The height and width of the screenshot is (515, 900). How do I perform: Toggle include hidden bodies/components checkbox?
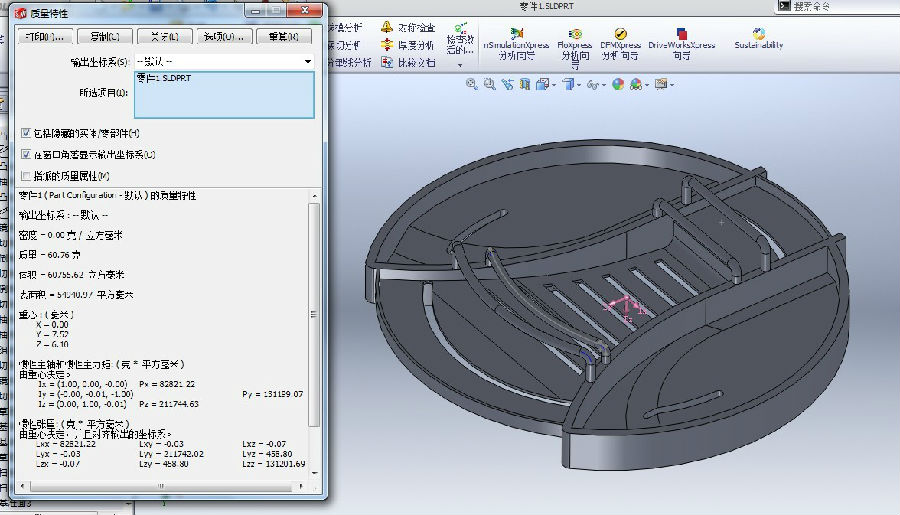26,133
